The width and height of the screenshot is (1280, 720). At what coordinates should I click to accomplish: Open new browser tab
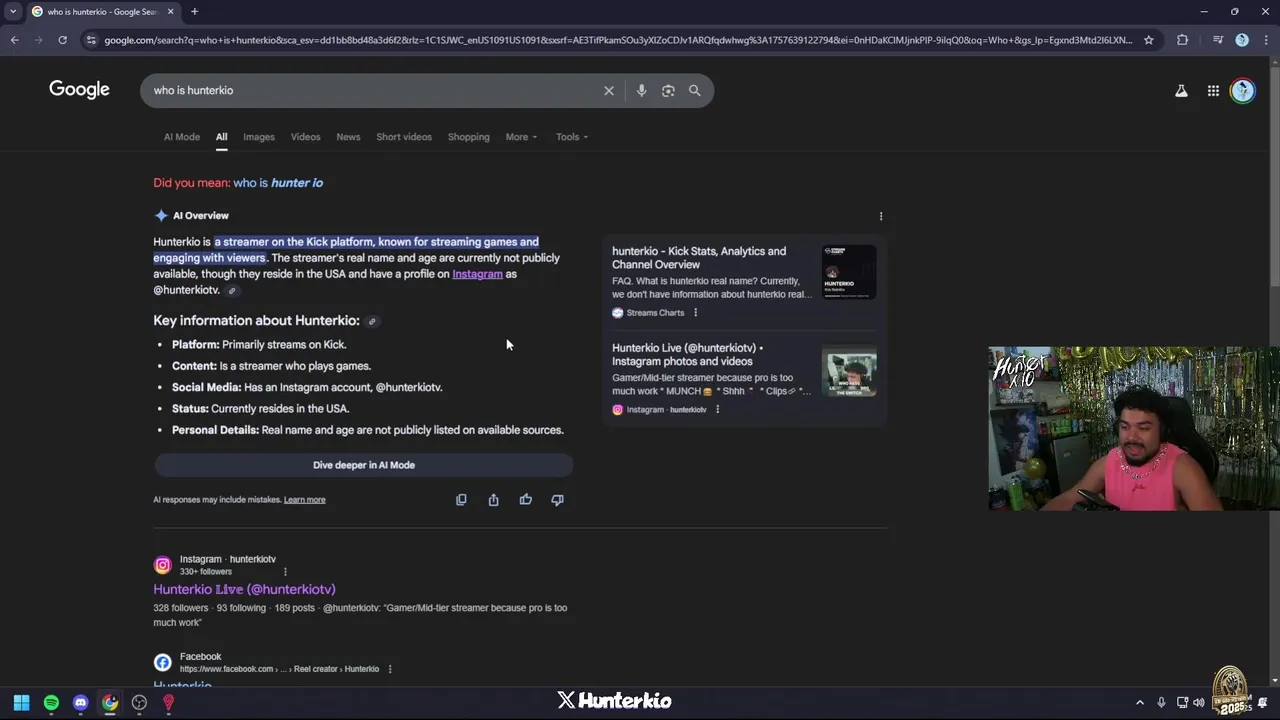point(194,11)
